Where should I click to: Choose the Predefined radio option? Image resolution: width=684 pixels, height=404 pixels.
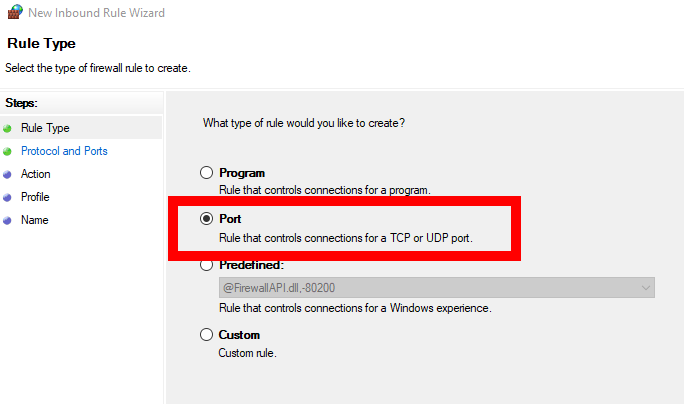click(x=207, y=266)
